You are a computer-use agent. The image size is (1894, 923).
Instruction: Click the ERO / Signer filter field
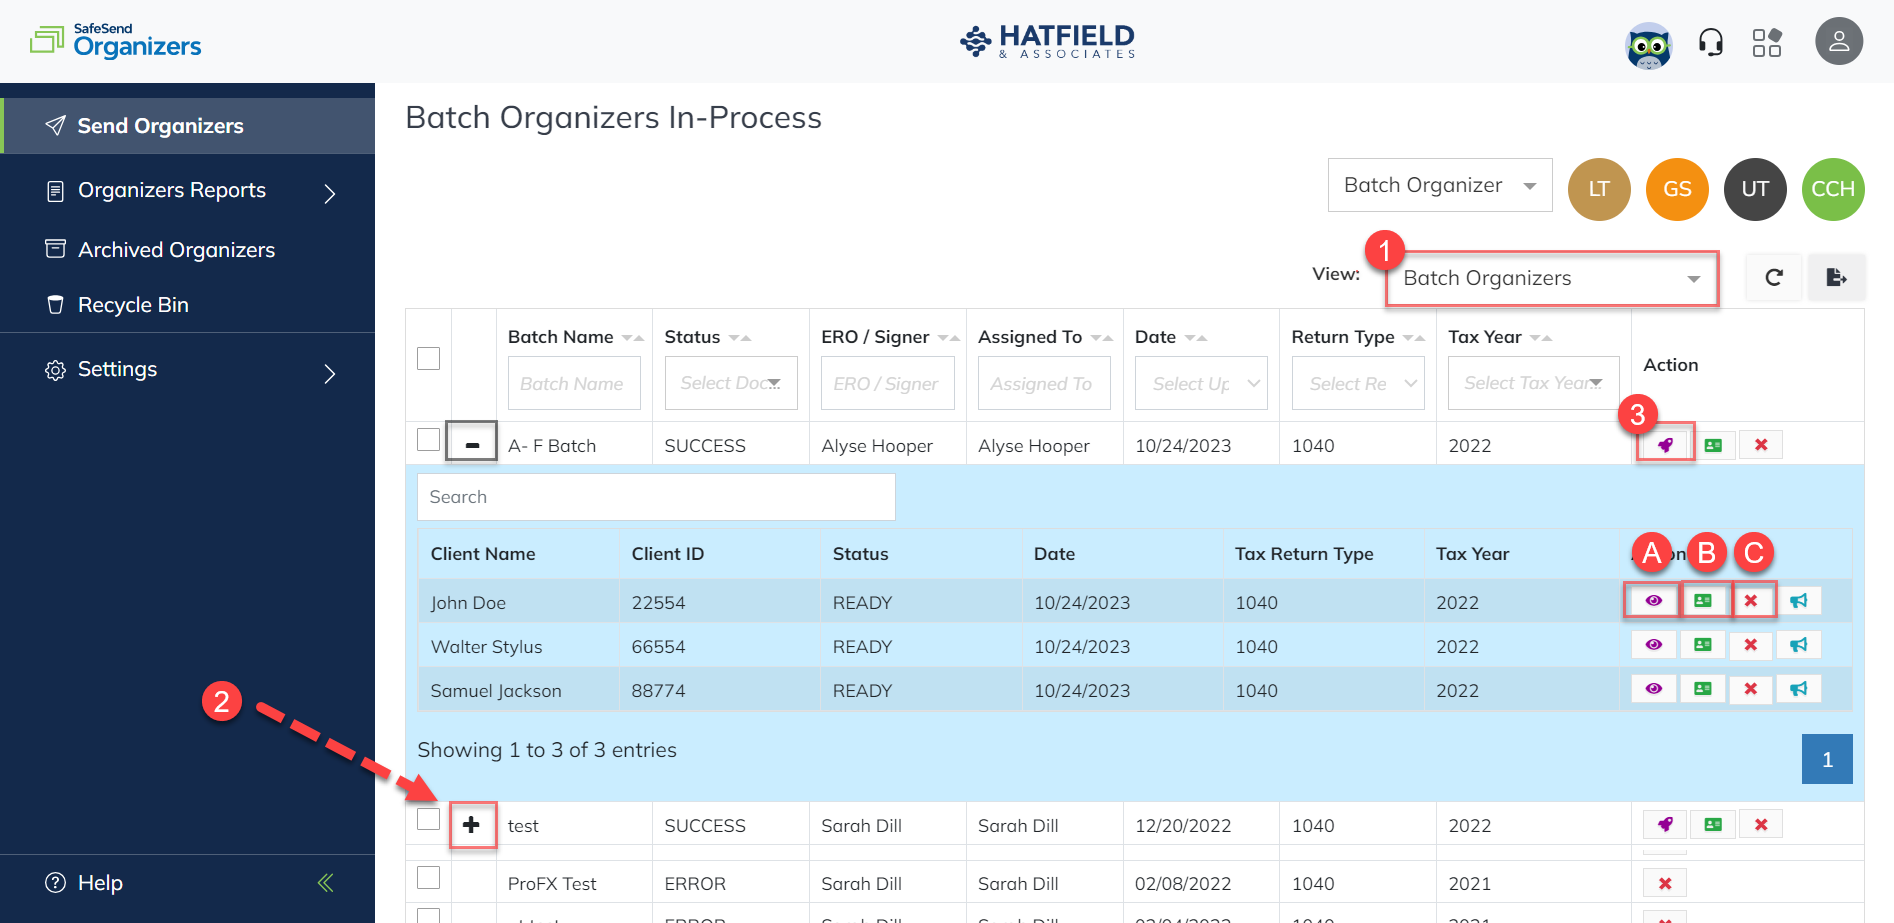click(888, 384)
